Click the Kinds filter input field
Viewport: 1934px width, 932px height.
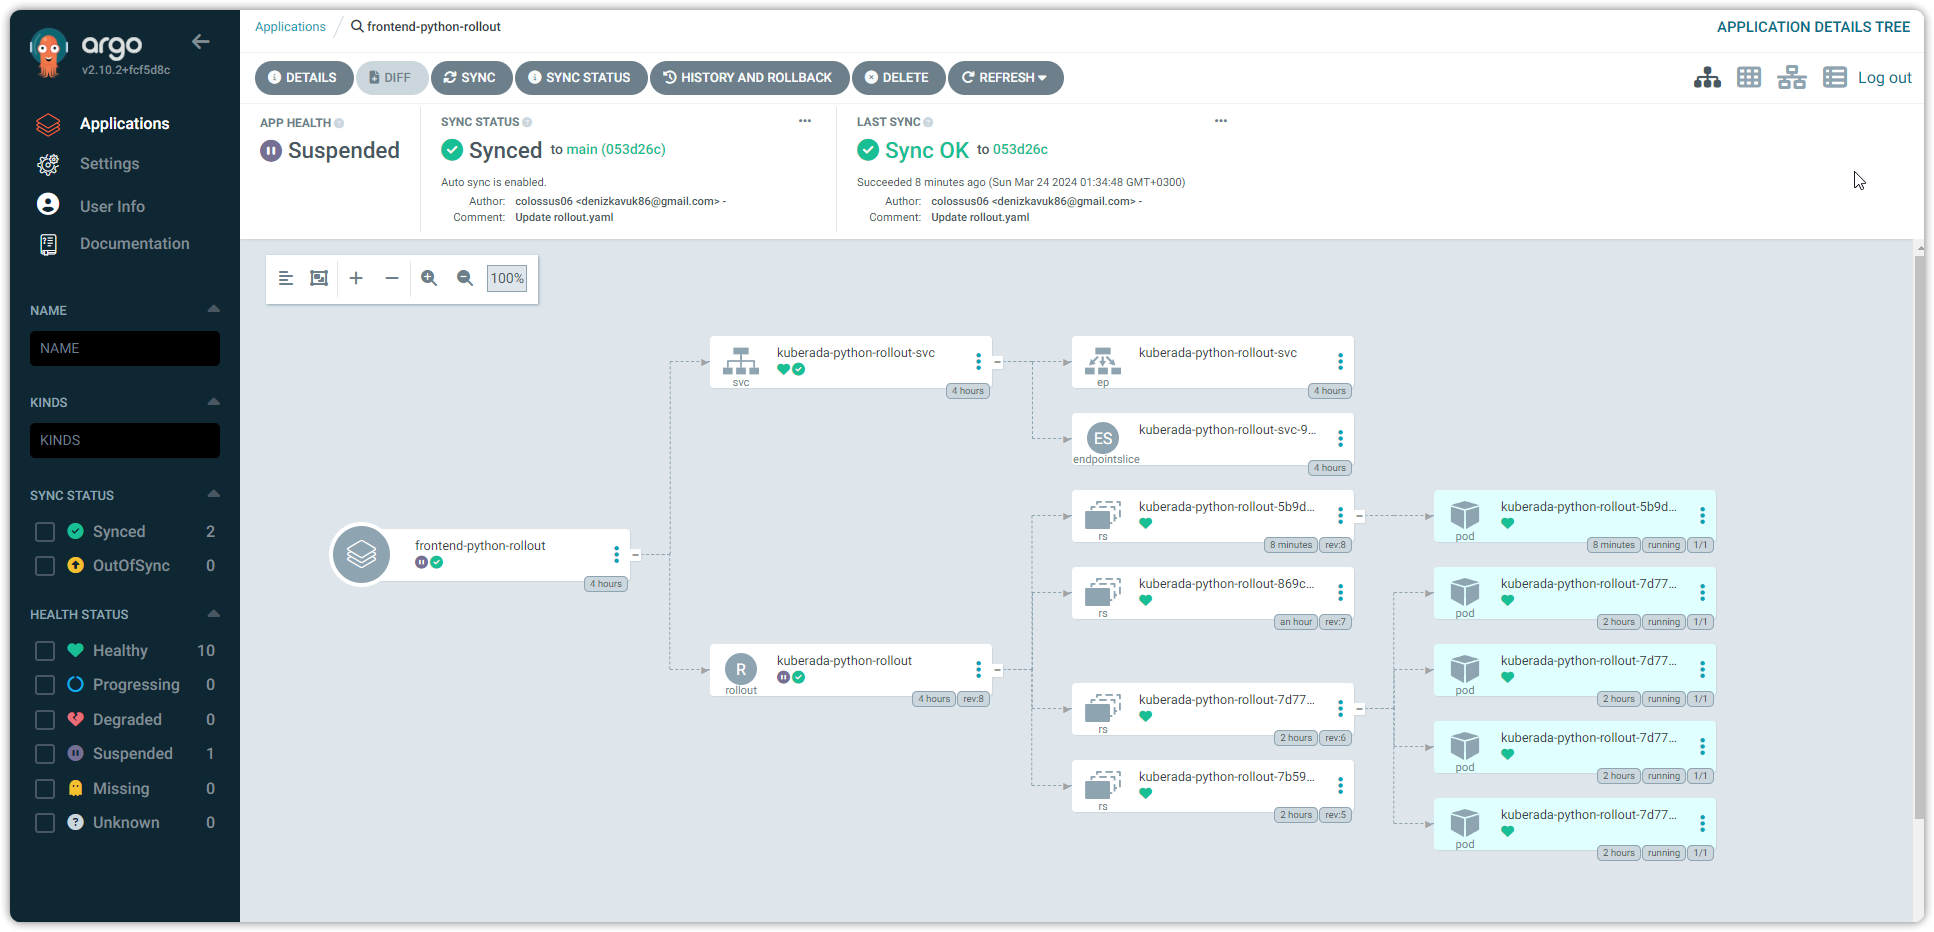click(125, 440)
